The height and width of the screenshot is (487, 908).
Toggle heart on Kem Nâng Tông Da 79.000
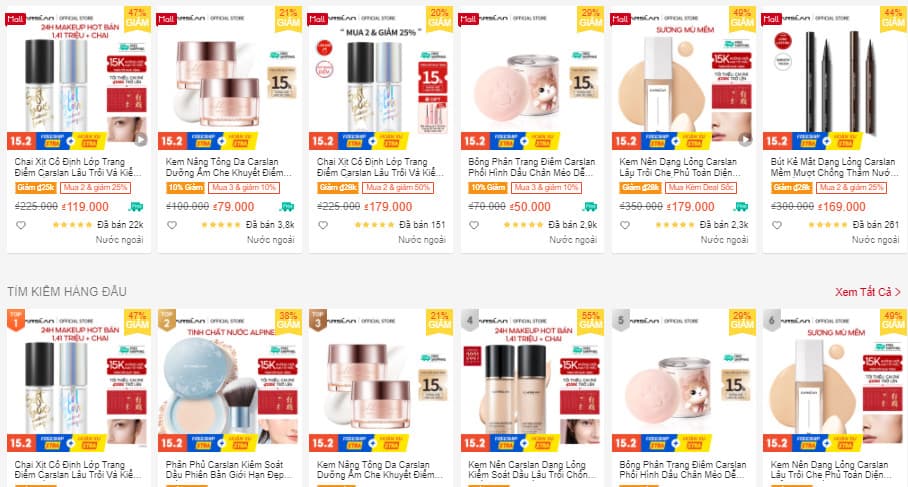click(172, 225)
